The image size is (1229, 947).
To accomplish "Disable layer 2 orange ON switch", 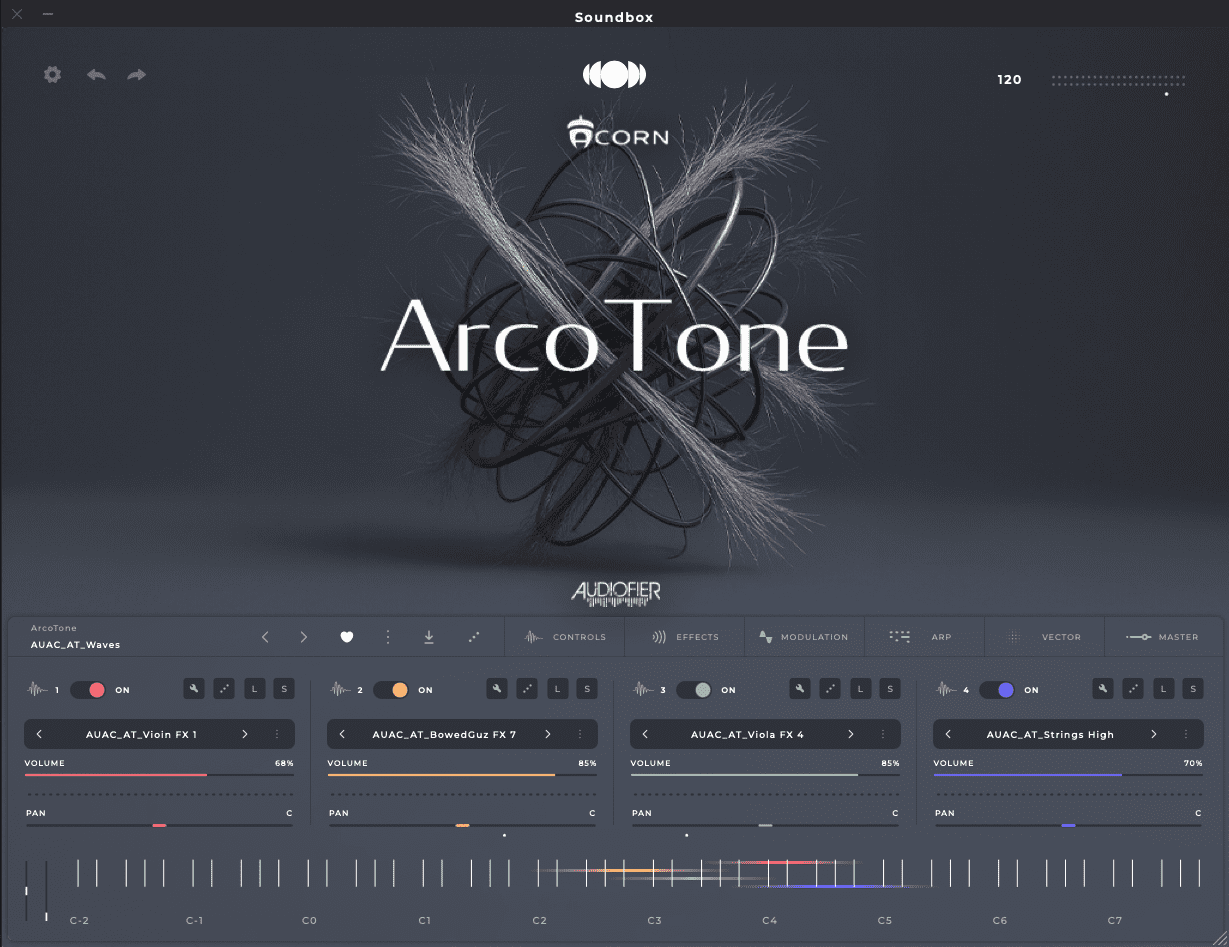I will point(392,690).
